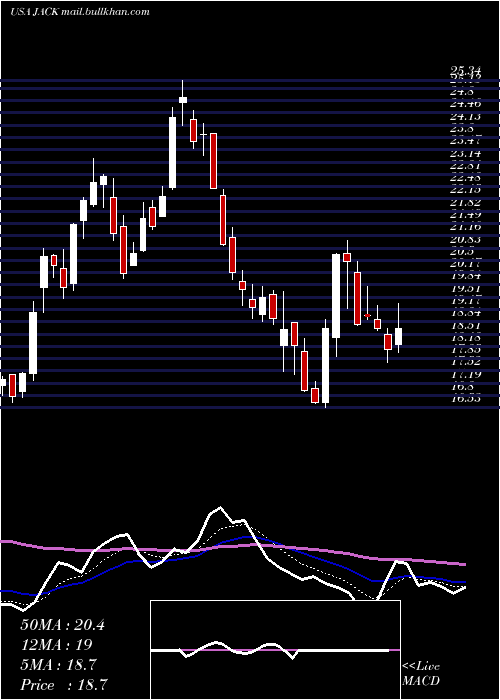Click the 19.84 price axis label
500x700 pixels.
click(x=465, y=276)
